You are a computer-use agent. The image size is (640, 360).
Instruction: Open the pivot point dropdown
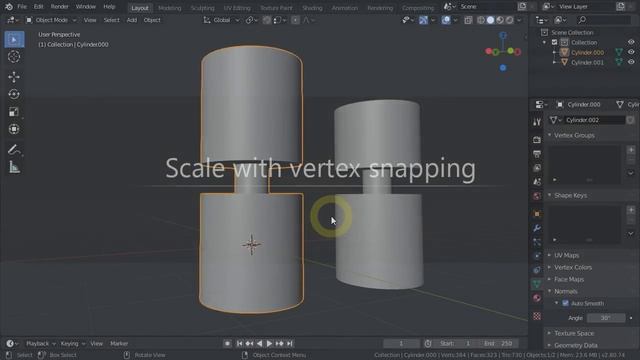point(252,20)
